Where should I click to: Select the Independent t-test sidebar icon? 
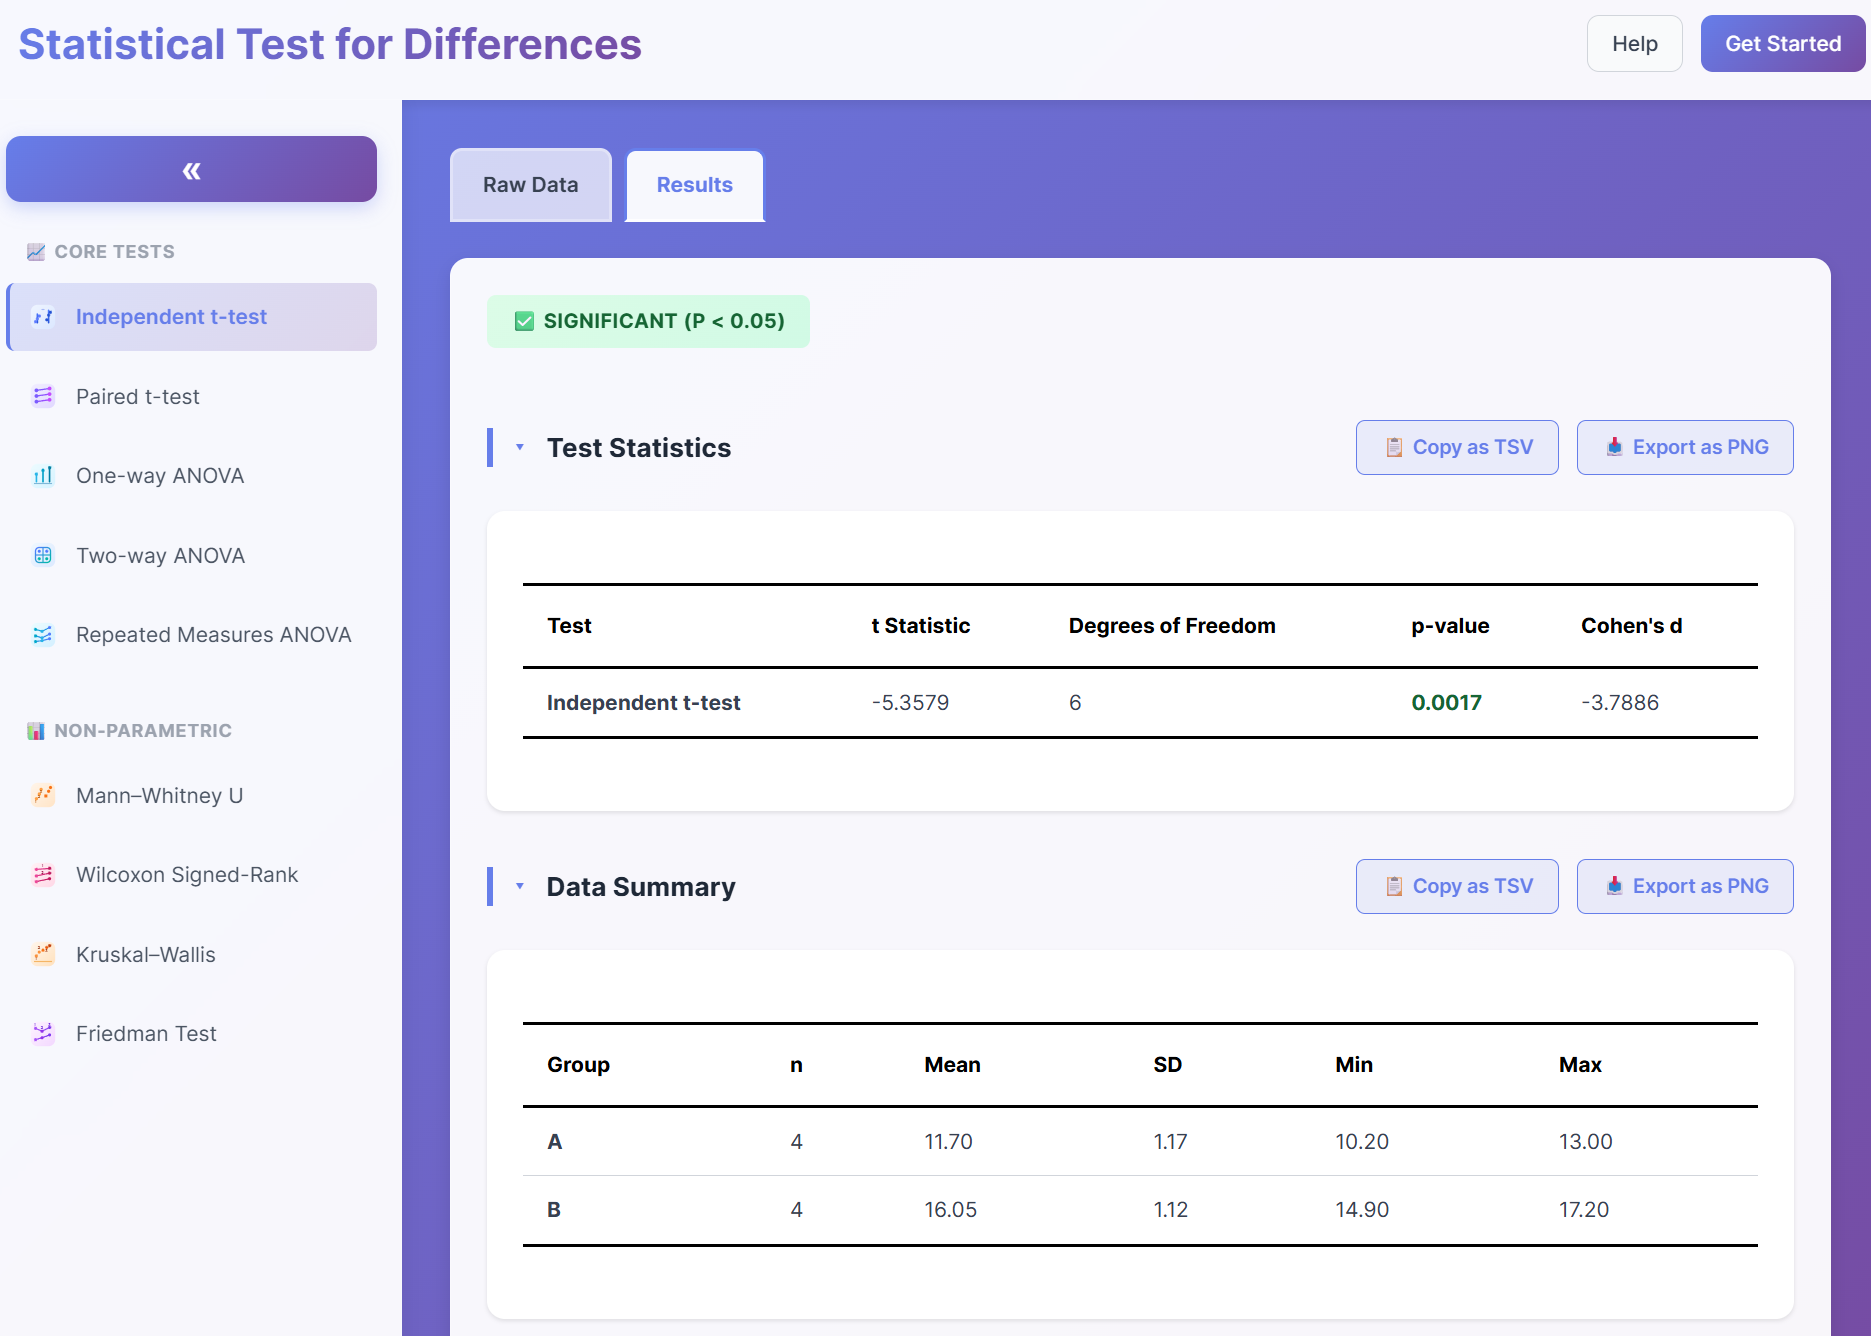click(42, 316)
